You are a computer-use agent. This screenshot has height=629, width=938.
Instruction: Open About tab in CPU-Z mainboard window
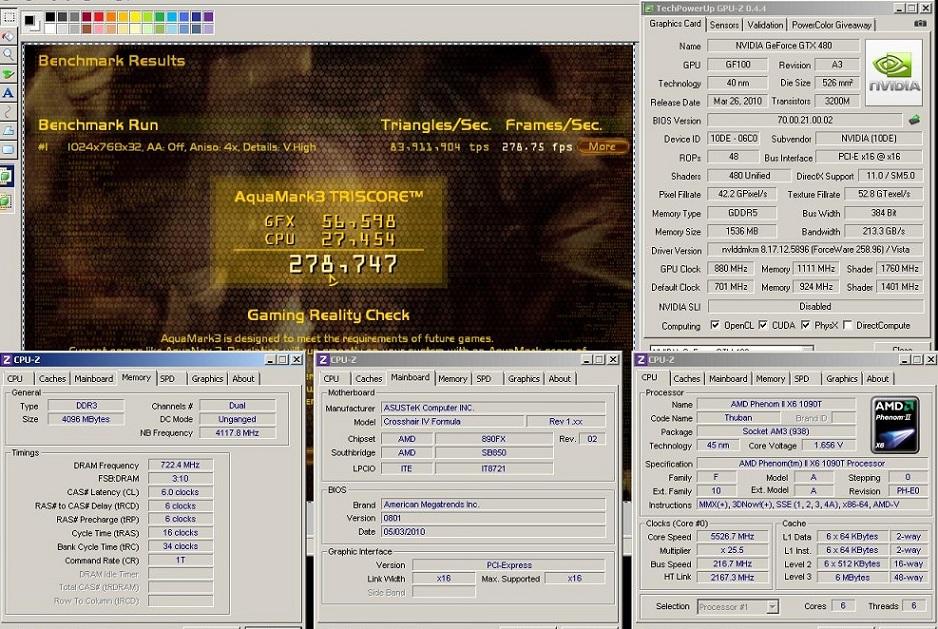pyautogui.click(x=560, y=378)
